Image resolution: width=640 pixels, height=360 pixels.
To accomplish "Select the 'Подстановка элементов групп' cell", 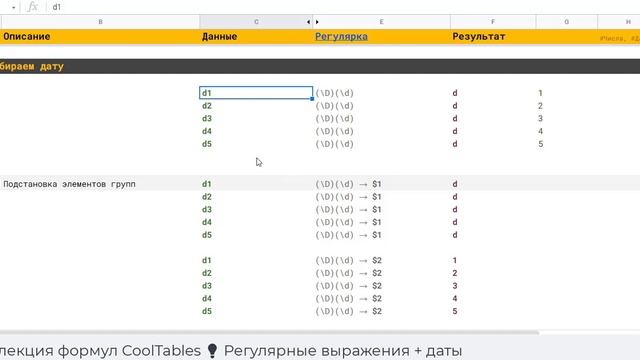I will click(100, 184).
